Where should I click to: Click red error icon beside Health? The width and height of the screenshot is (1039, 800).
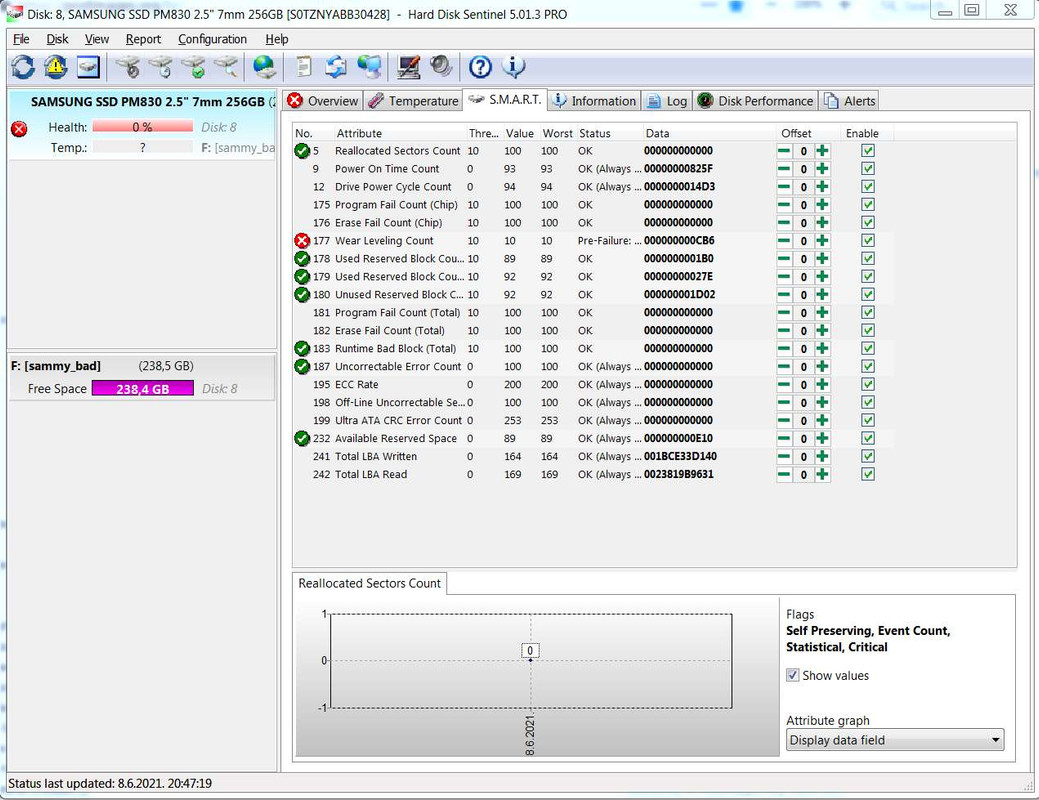pos(19,129)
